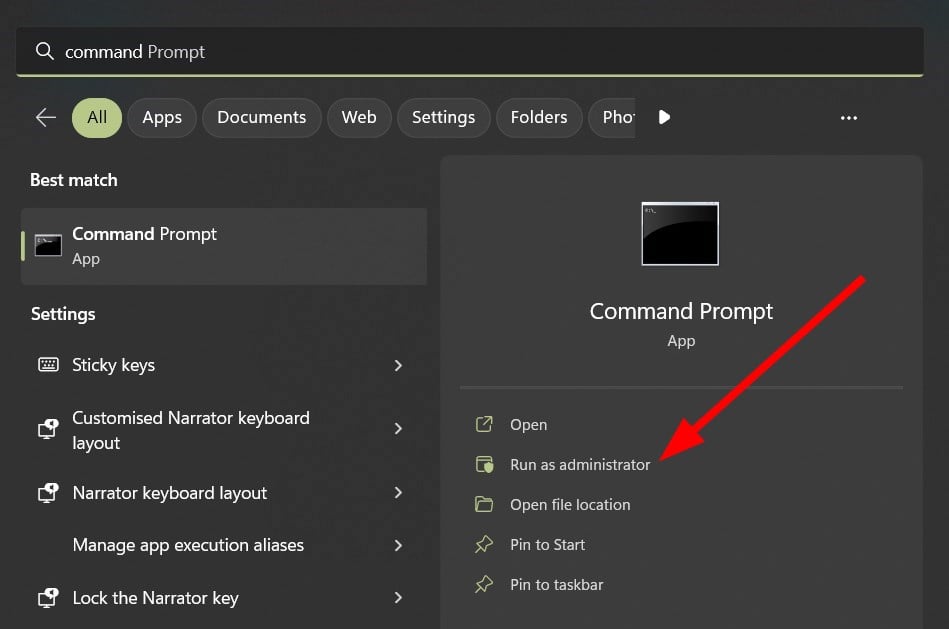Click the three-dot more options icon
Viewport: 949px width, 629px height.
coord(849,118)
